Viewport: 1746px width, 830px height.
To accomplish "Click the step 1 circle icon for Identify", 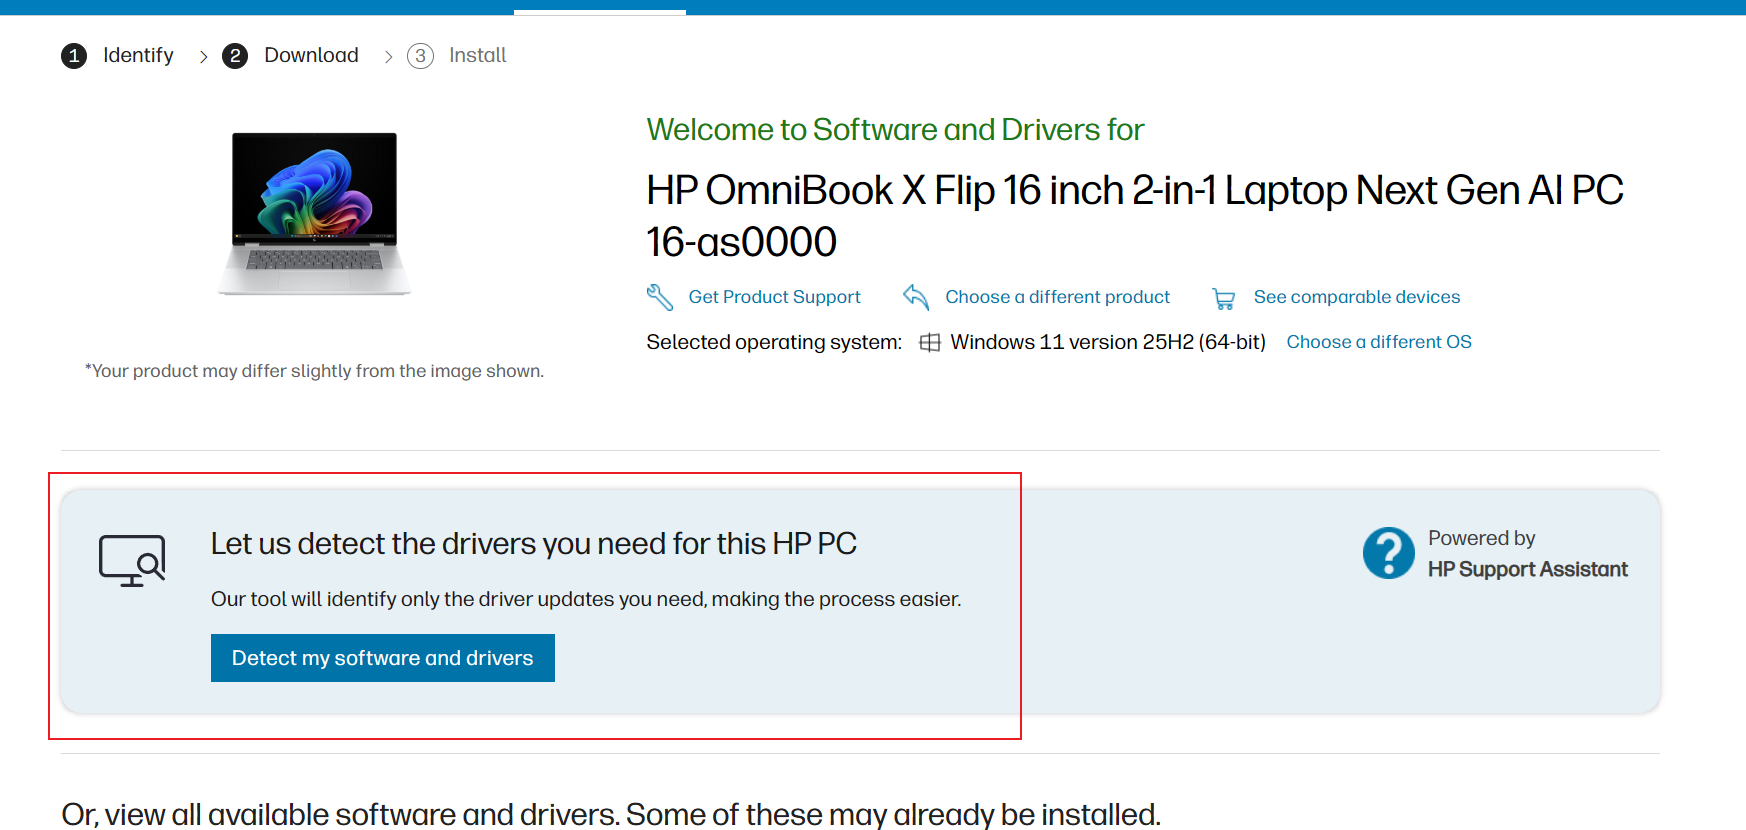I will click(x=74, y=56).
